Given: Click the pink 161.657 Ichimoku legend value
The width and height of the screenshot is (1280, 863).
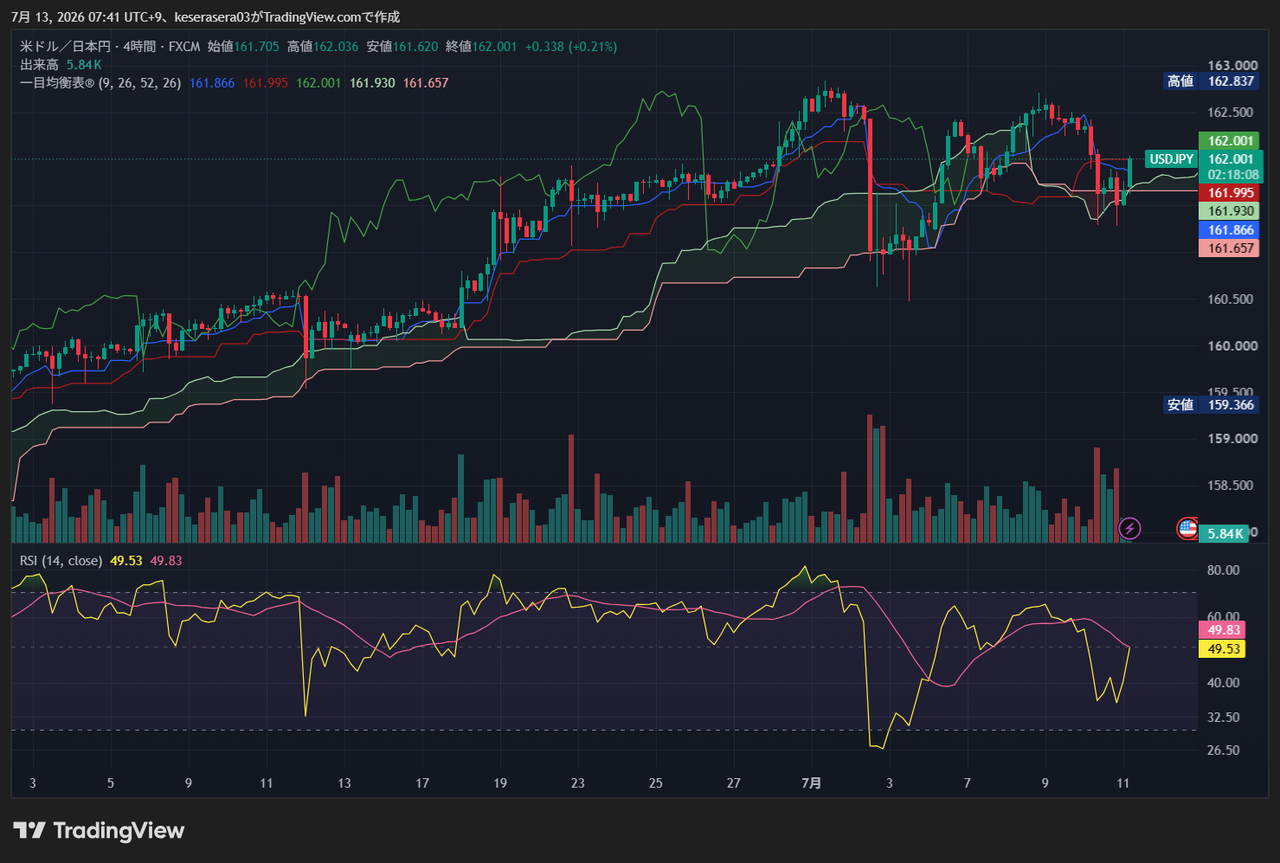Looking at the screenshot, I should pos(427,83).
